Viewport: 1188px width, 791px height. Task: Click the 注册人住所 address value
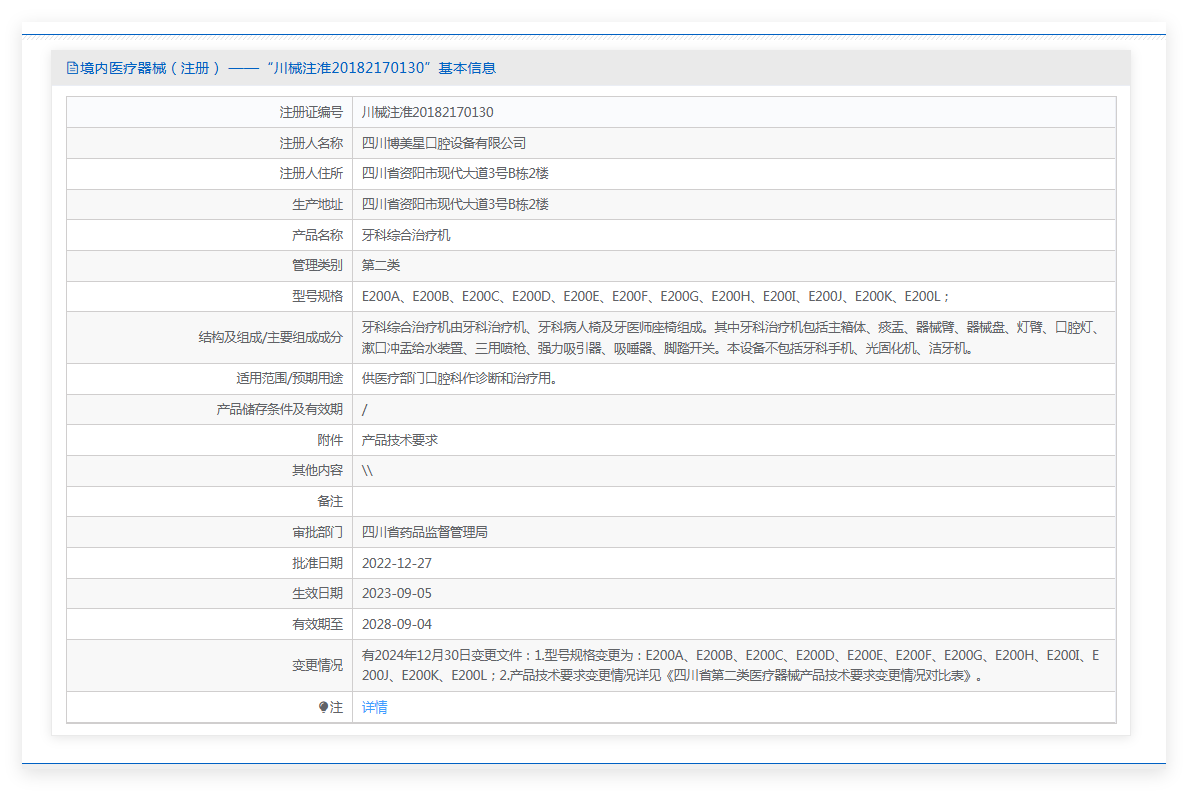tap(455, 173)
